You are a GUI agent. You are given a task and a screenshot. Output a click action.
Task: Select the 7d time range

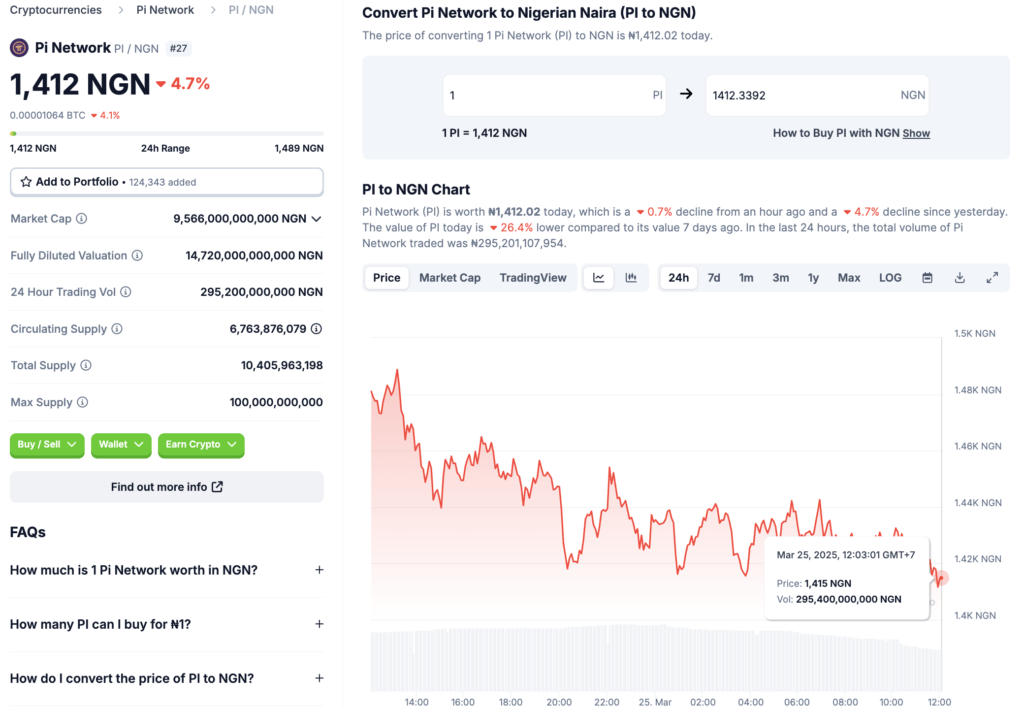(714, 277)
